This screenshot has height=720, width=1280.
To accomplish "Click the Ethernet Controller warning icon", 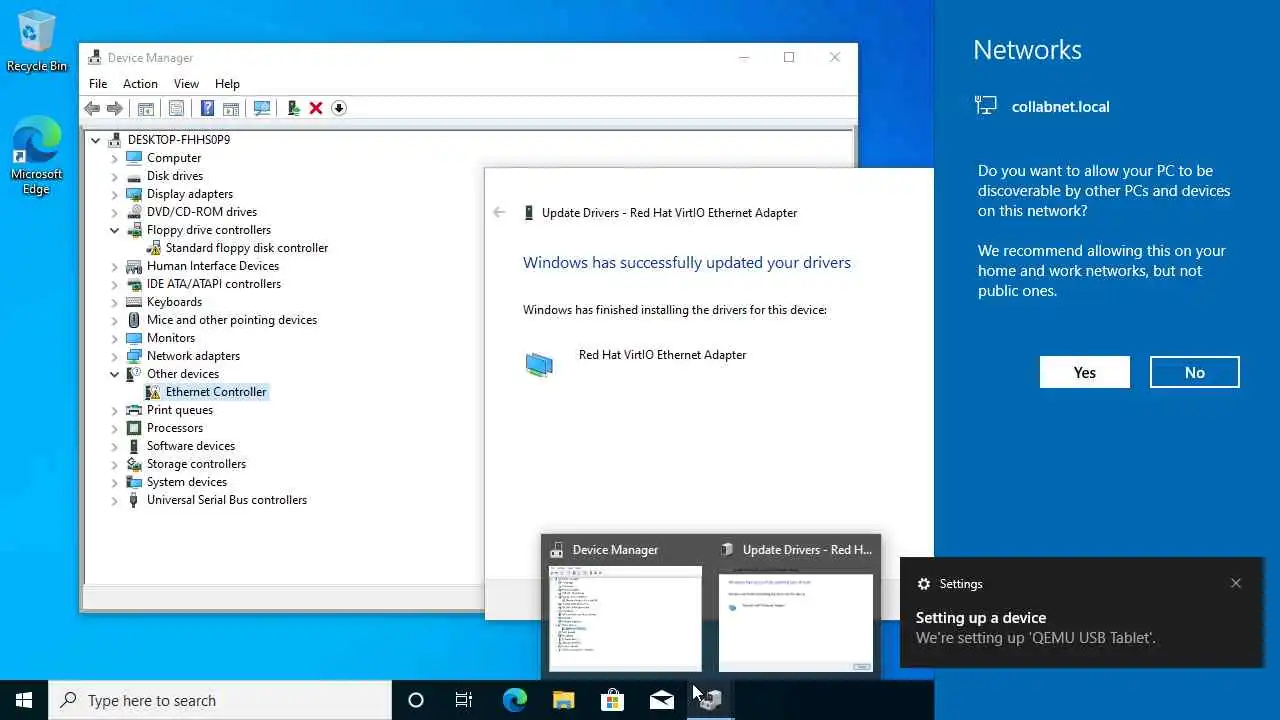I will (153, 392).
